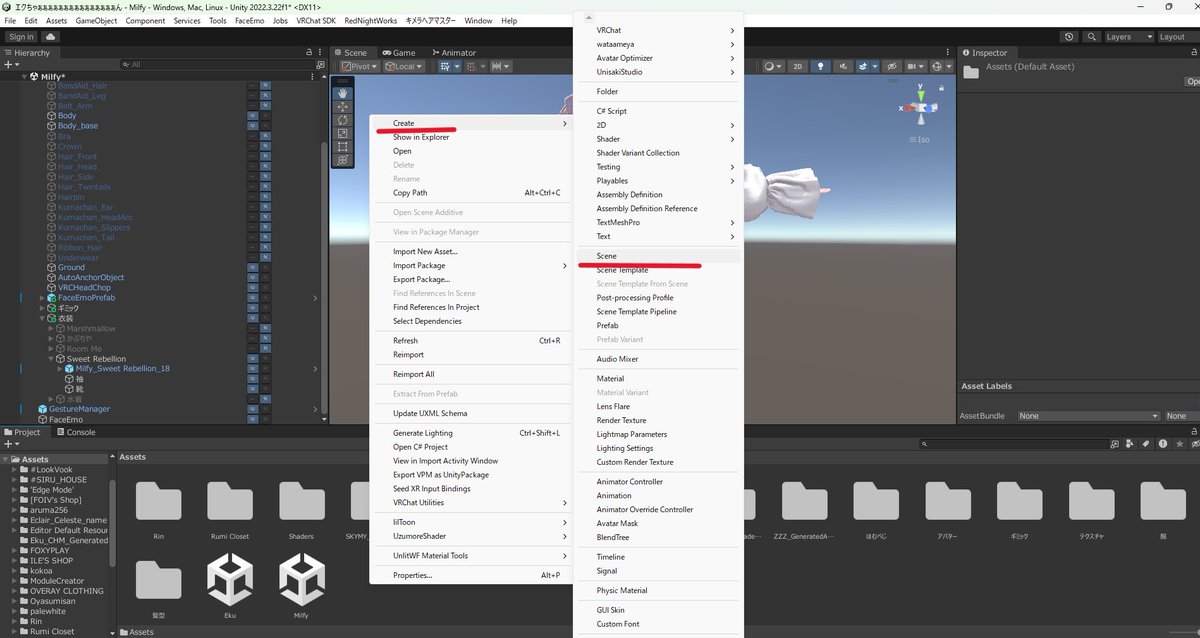Open the Gizmos dropdown arrow
Screen dimensions: 1200x638
(948, 66)
